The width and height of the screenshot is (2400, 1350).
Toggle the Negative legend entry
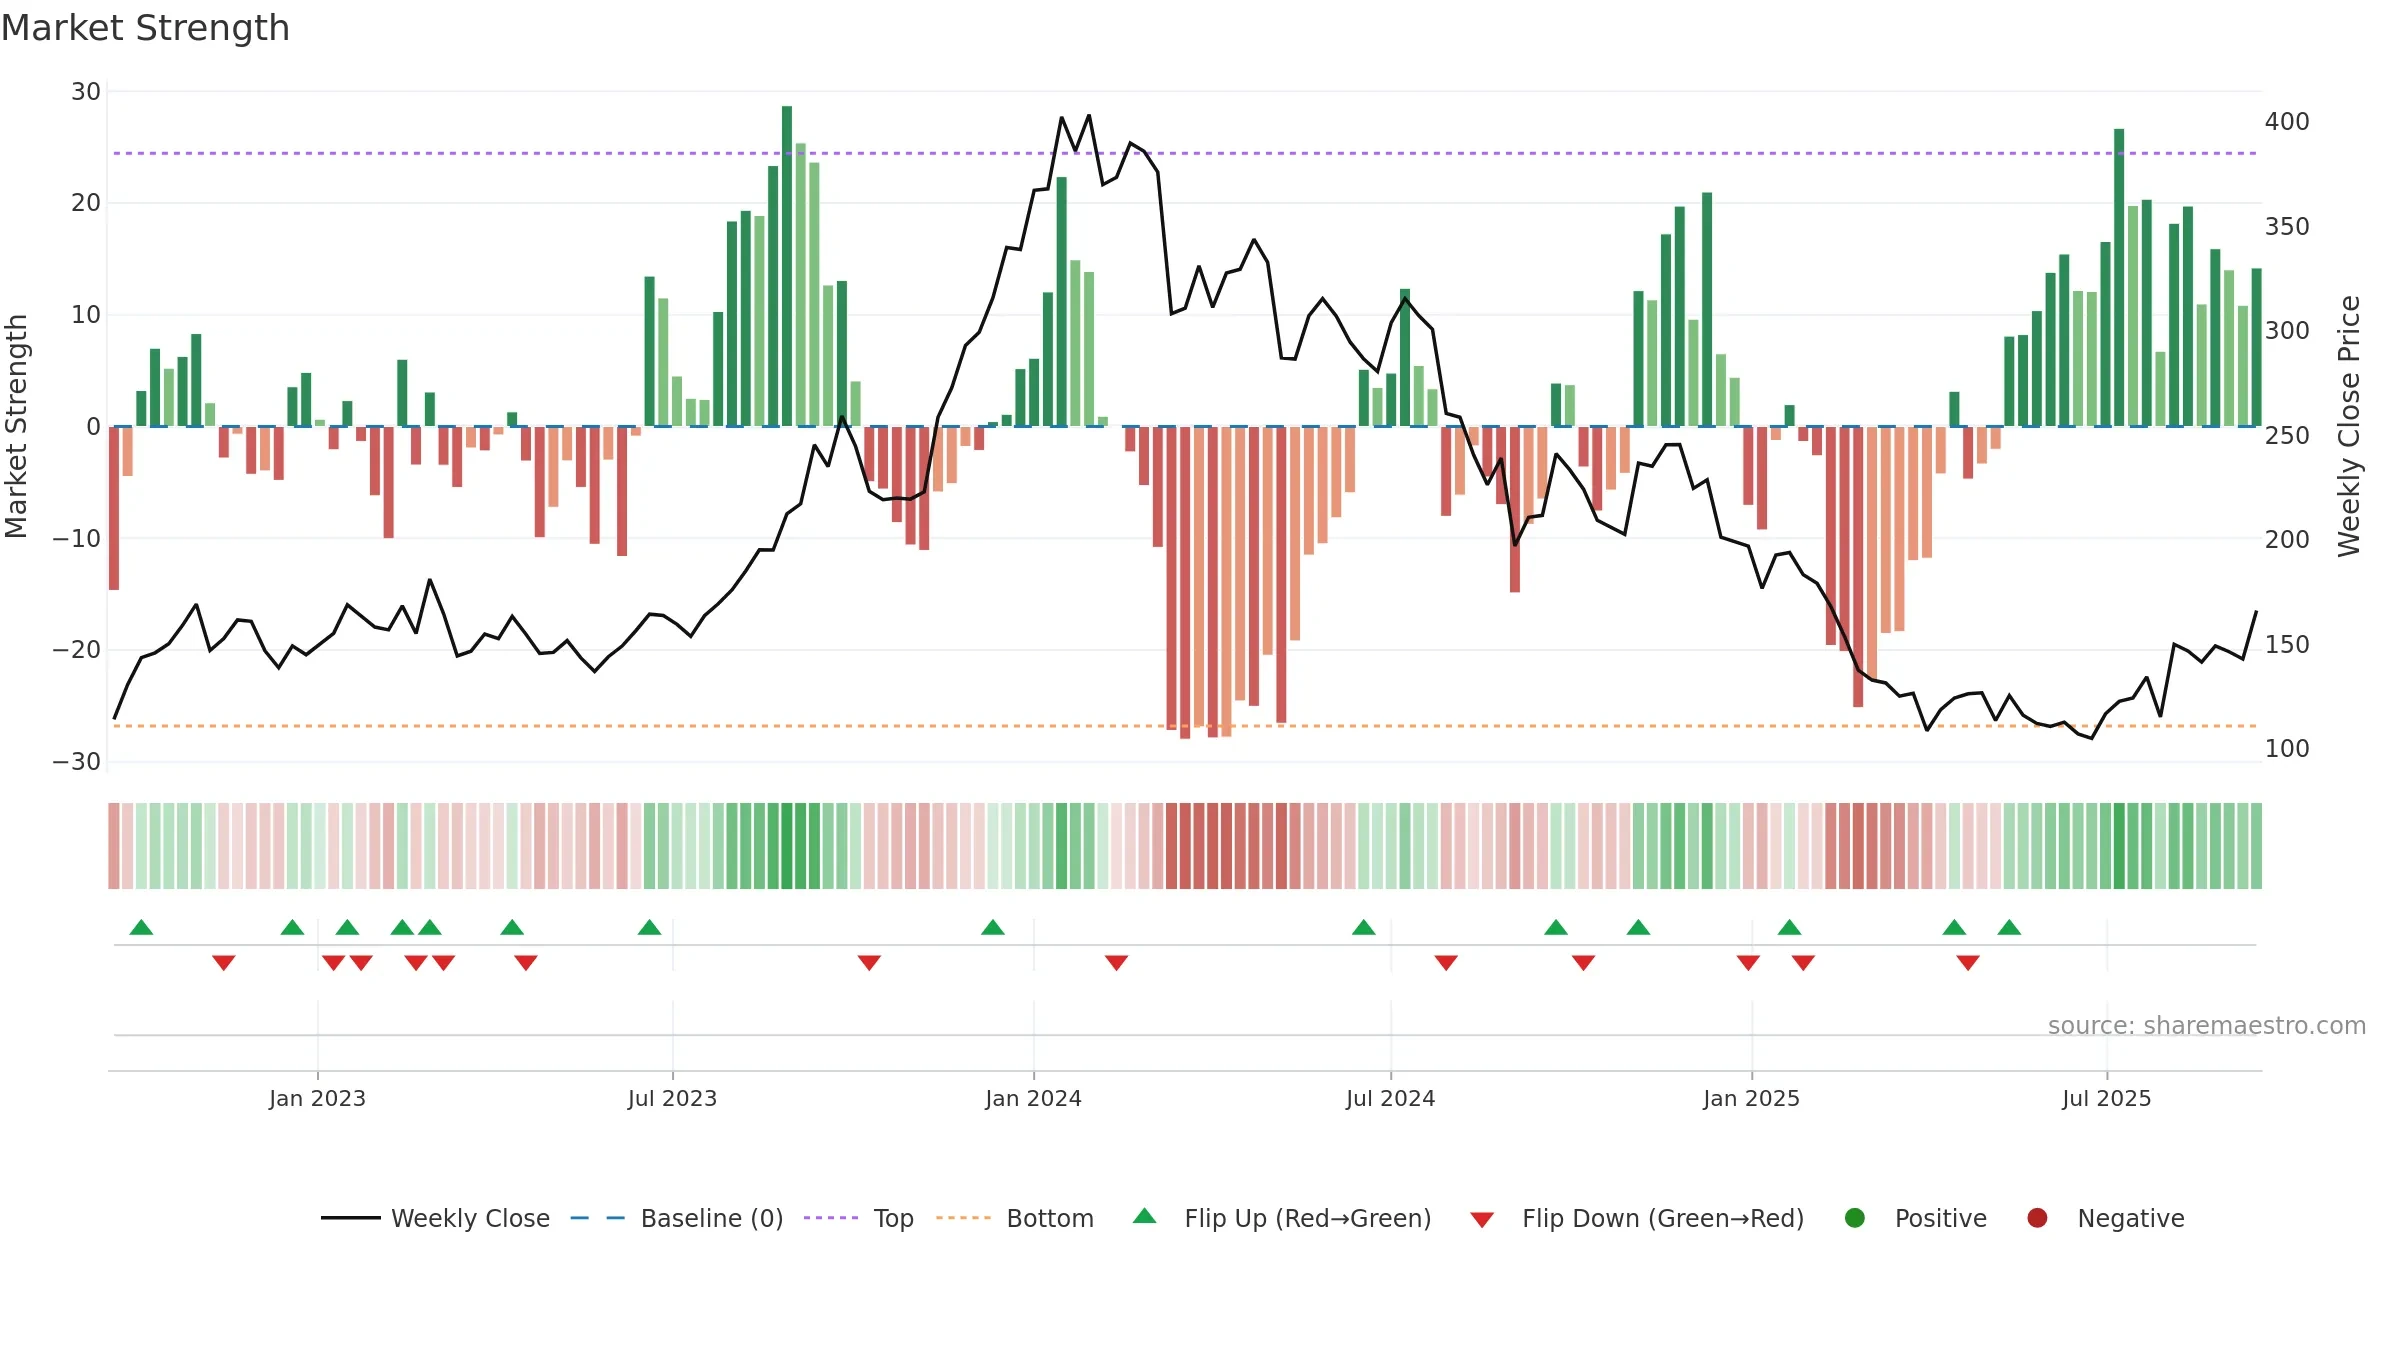click(x=2105, y=1218)
